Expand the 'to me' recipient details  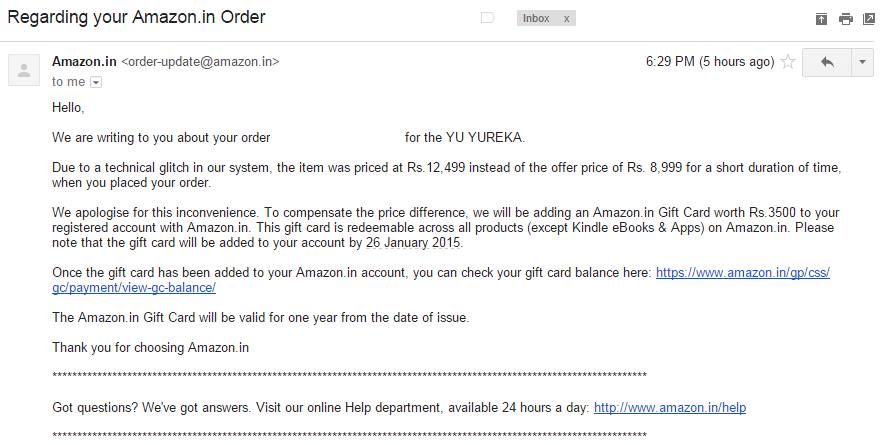pyautogui.click(x=96, y=82)
